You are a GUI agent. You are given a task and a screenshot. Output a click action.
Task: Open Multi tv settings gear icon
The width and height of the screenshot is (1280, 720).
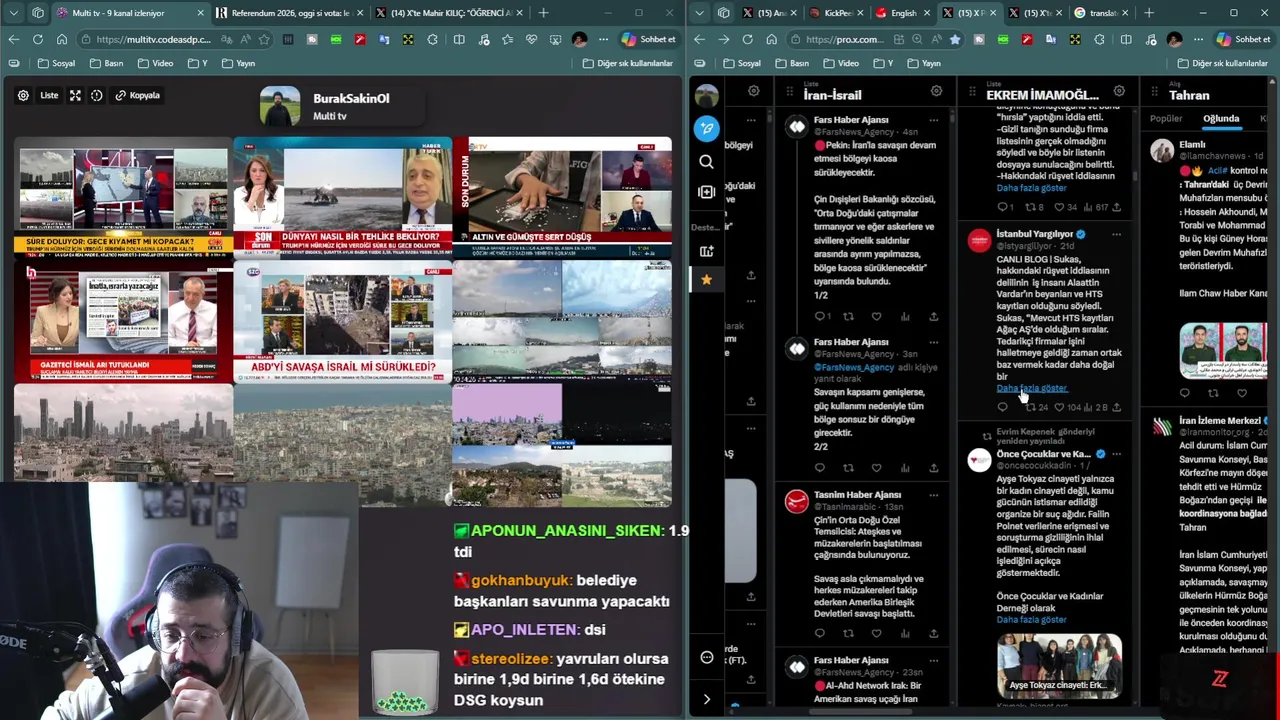(x=23, y=95)
